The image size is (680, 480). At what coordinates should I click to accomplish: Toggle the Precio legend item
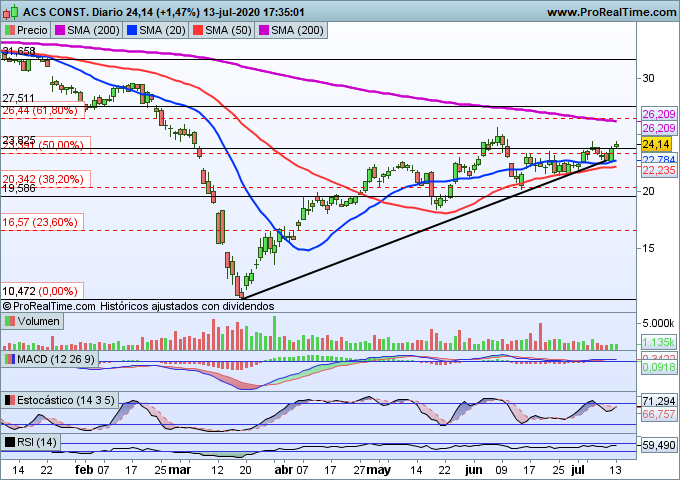click(29, 31)
